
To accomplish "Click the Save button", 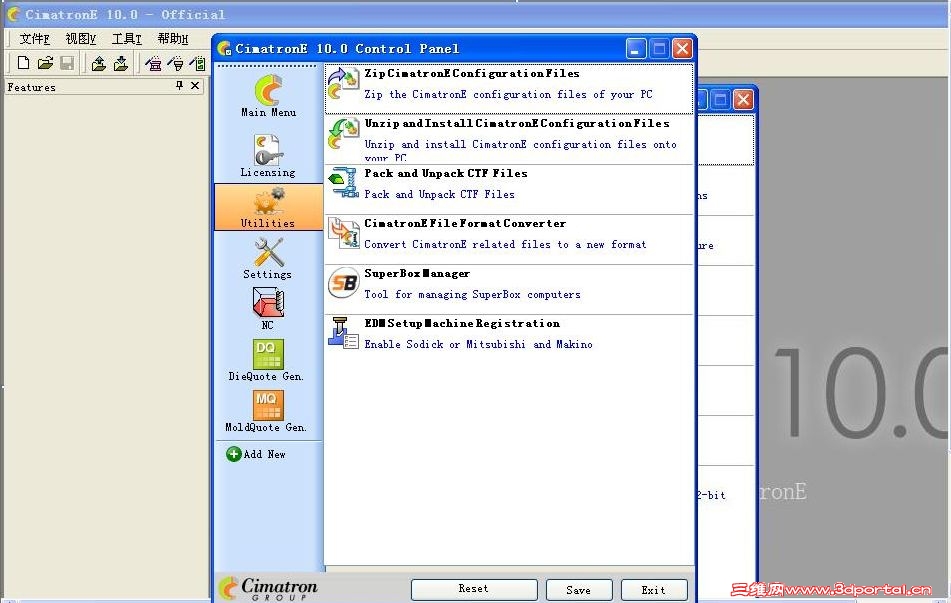I will (x=578, y=590).
